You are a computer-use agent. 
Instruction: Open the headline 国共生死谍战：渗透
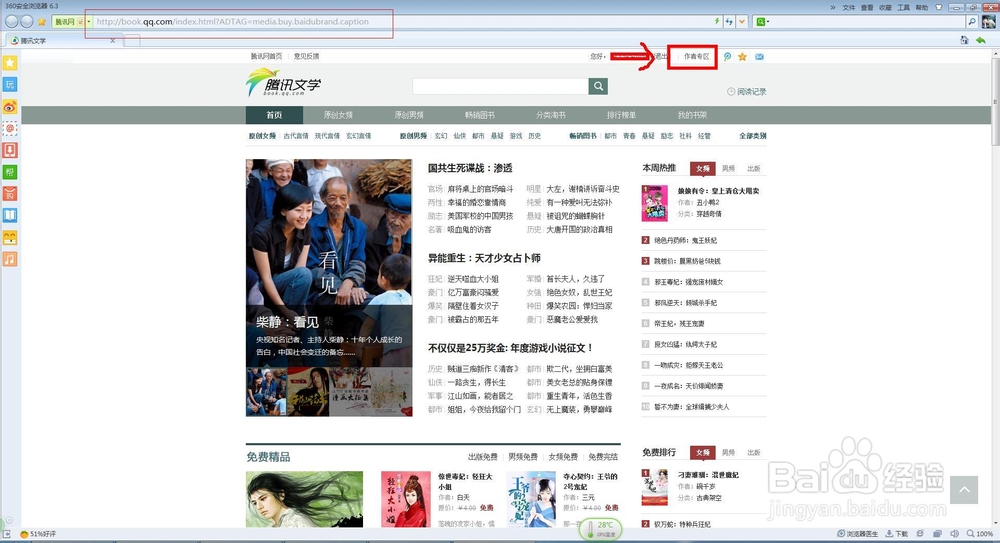(x=470, y=168)
